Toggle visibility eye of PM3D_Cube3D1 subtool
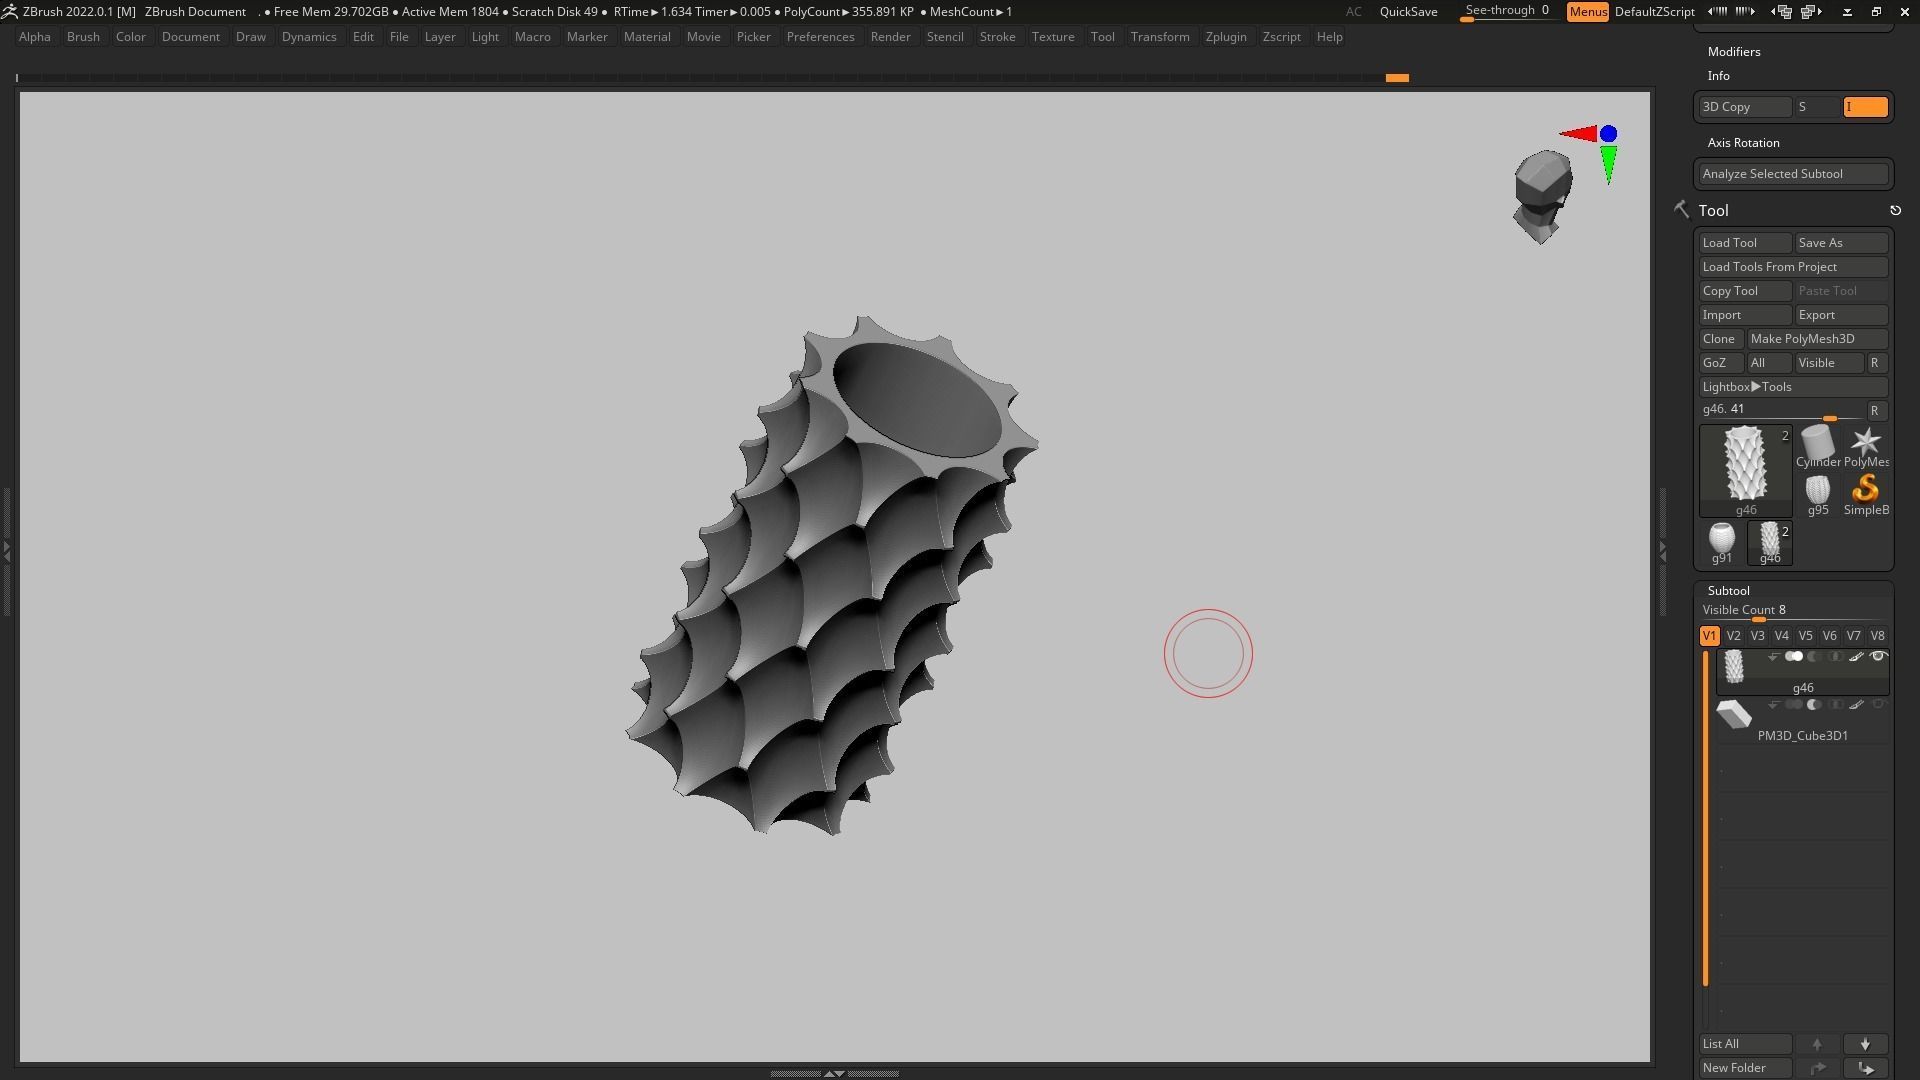1920x1080 pixels. 1877,705
